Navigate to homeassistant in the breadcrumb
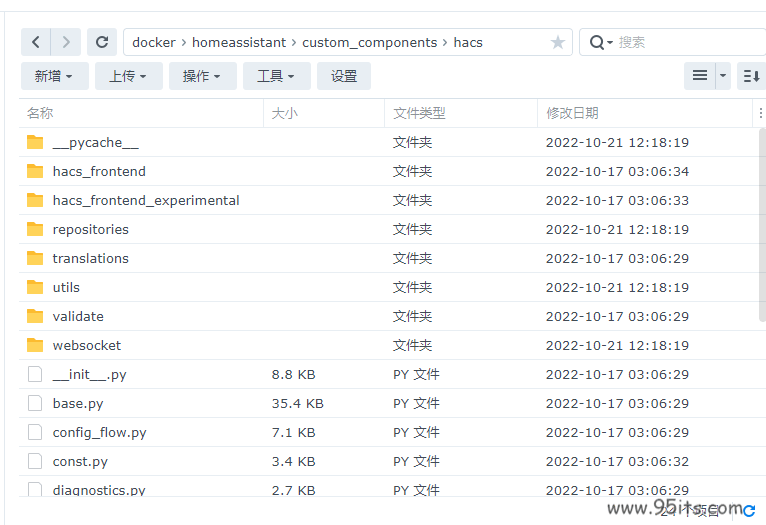 [239, 42]
